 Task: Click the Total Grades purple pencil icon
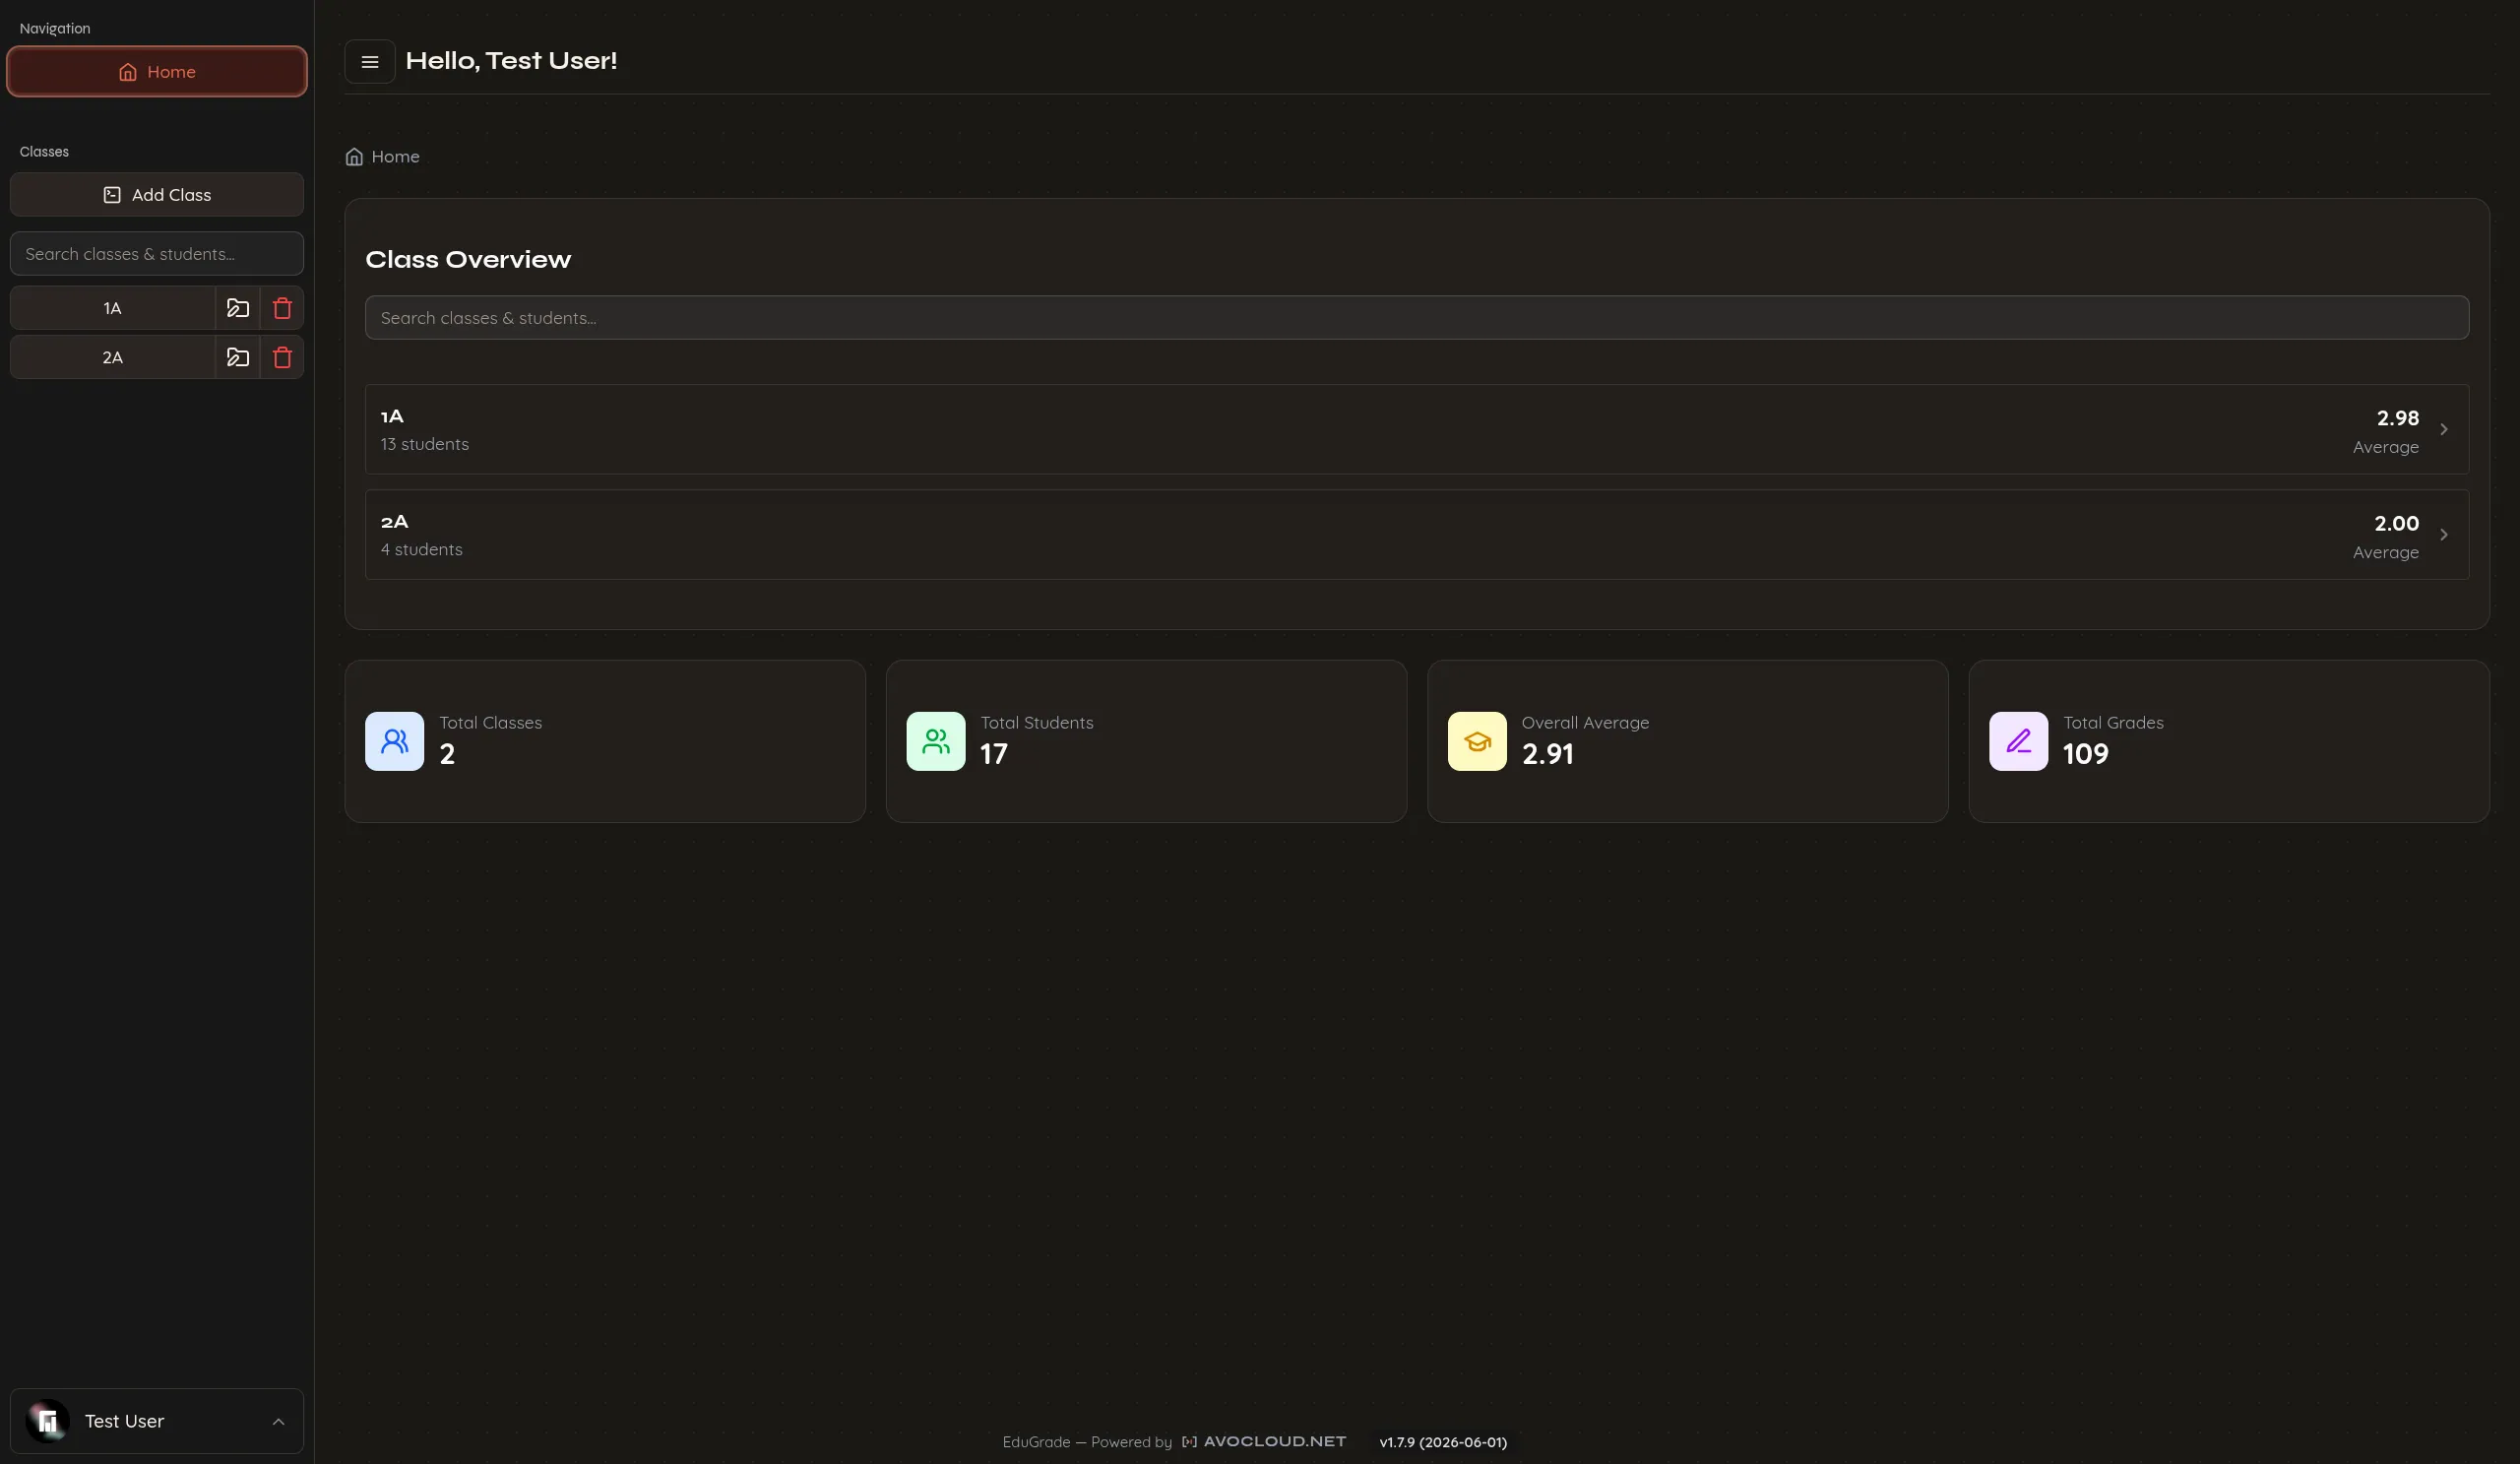tap(2018, 741)
